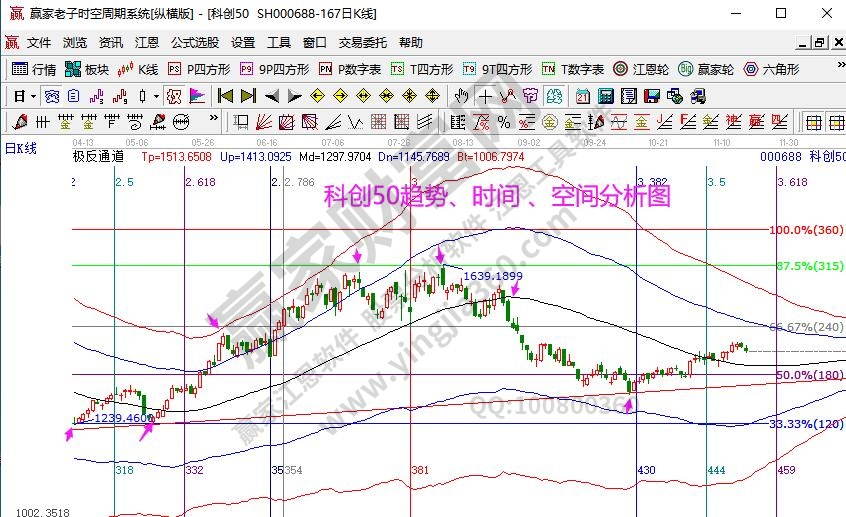Click the percent sign drawing tool
The image size is (846, 517).
pos(504,122)
